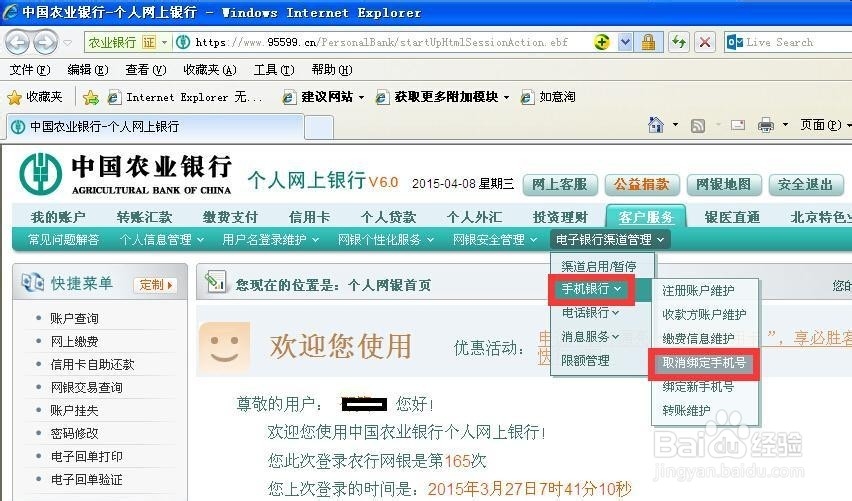Open the 帮助(H) menu
The height and width of the screenshot is (501, 852).
pyautogui.click(x=331, y=70)
